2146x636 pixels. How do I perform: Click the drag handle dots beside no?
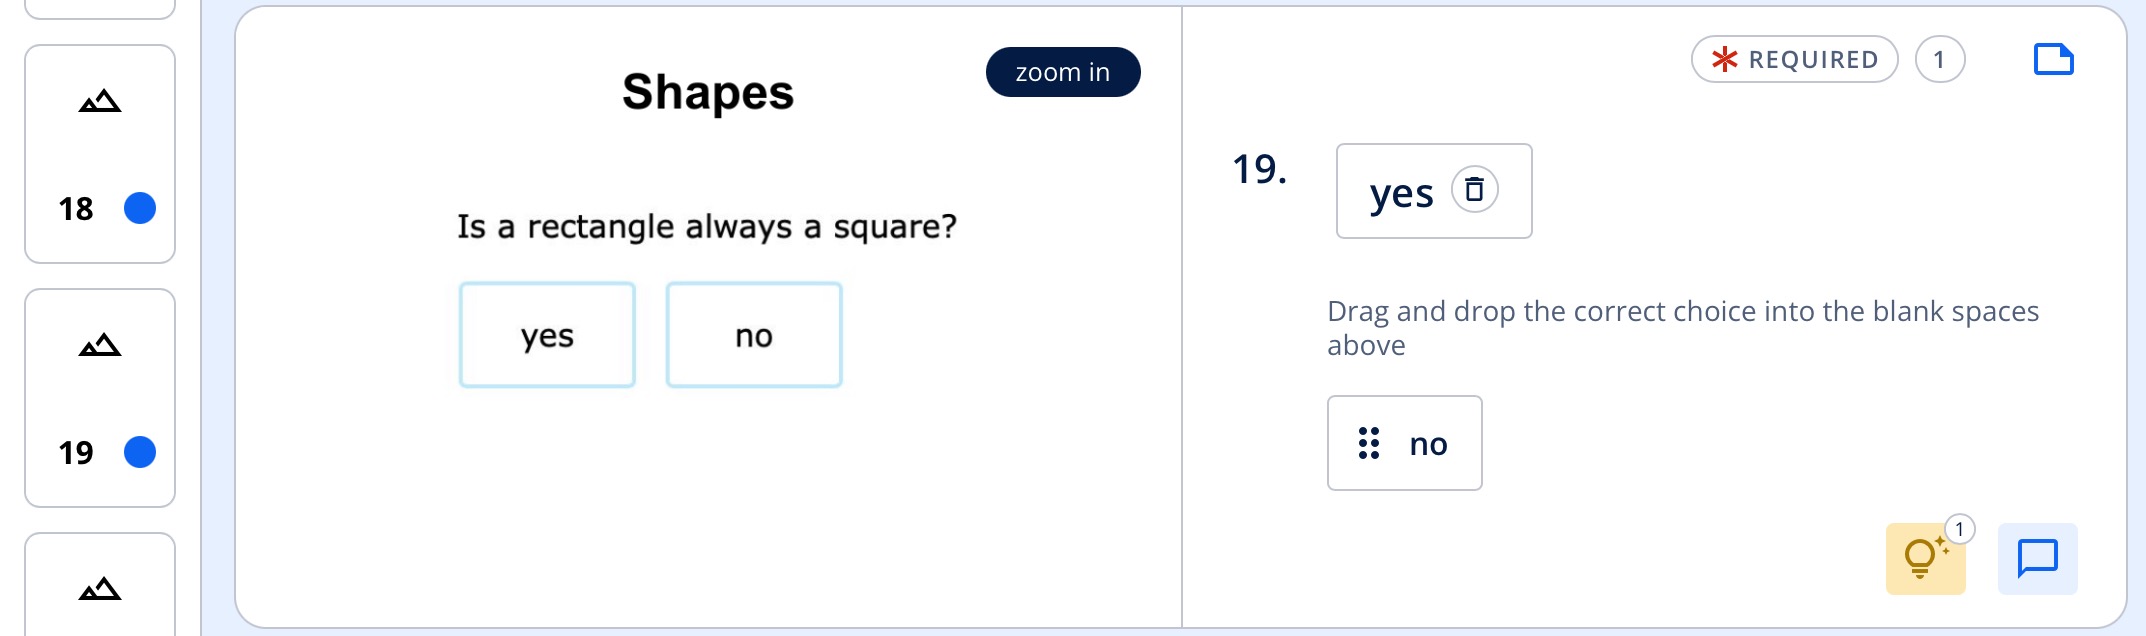click(x=1369, y=443)
